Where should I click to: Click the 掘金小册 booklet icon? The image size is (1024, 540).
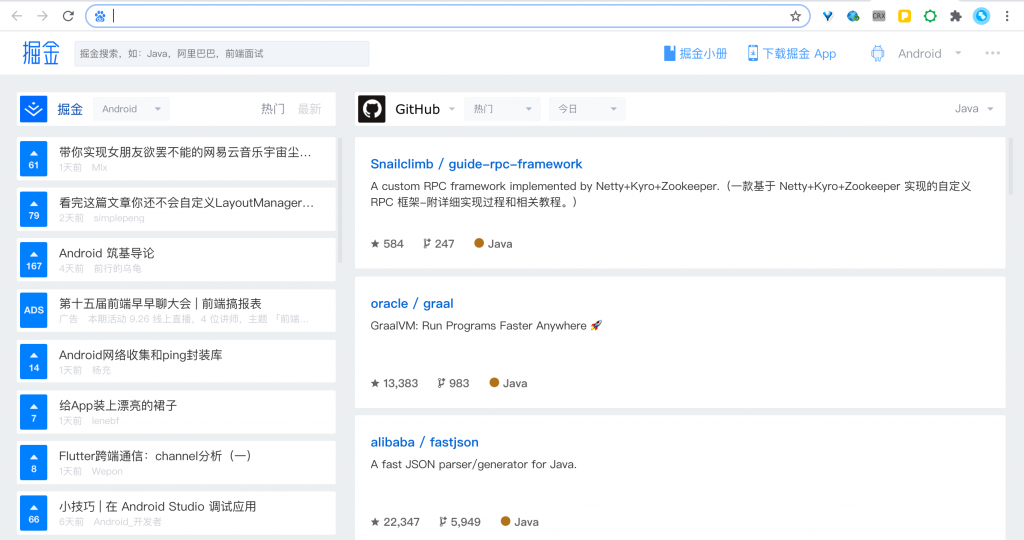click(x=669, y=54)
